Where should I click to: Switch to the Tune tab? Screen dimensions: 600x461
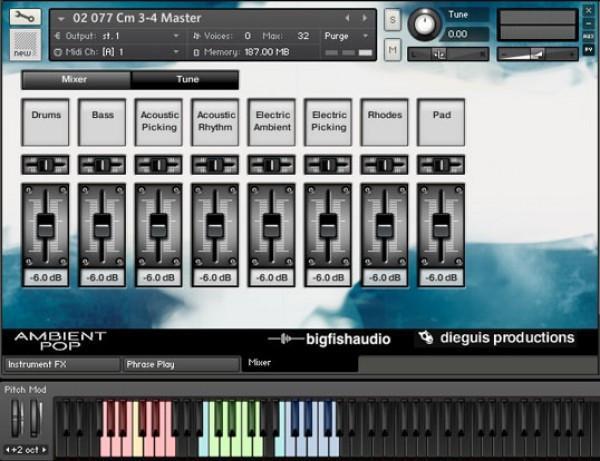187,79
